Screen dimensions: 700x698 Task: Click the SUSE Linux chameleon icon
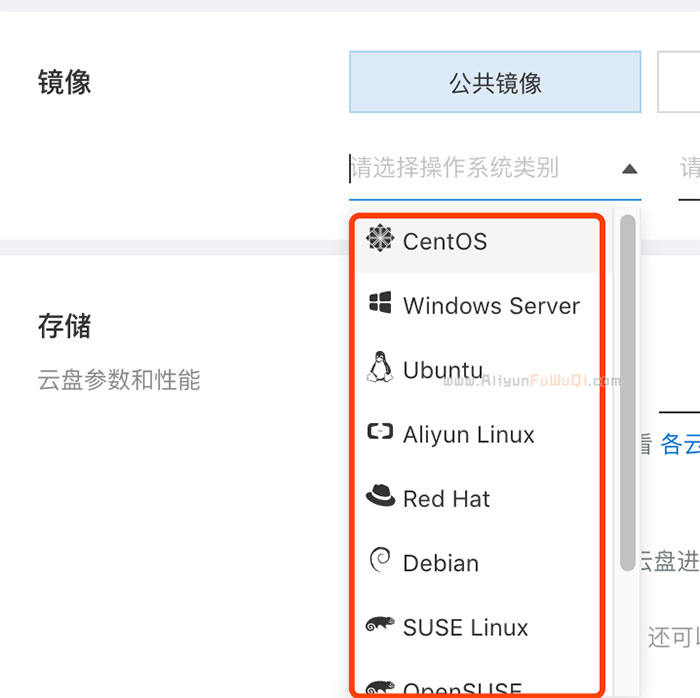[x=380, y=626]
